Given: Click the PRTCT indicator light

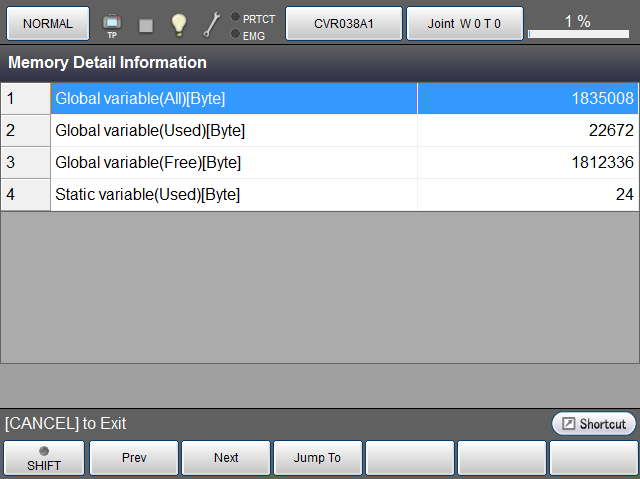Looking at the screenshot, I should pos(235,17).
